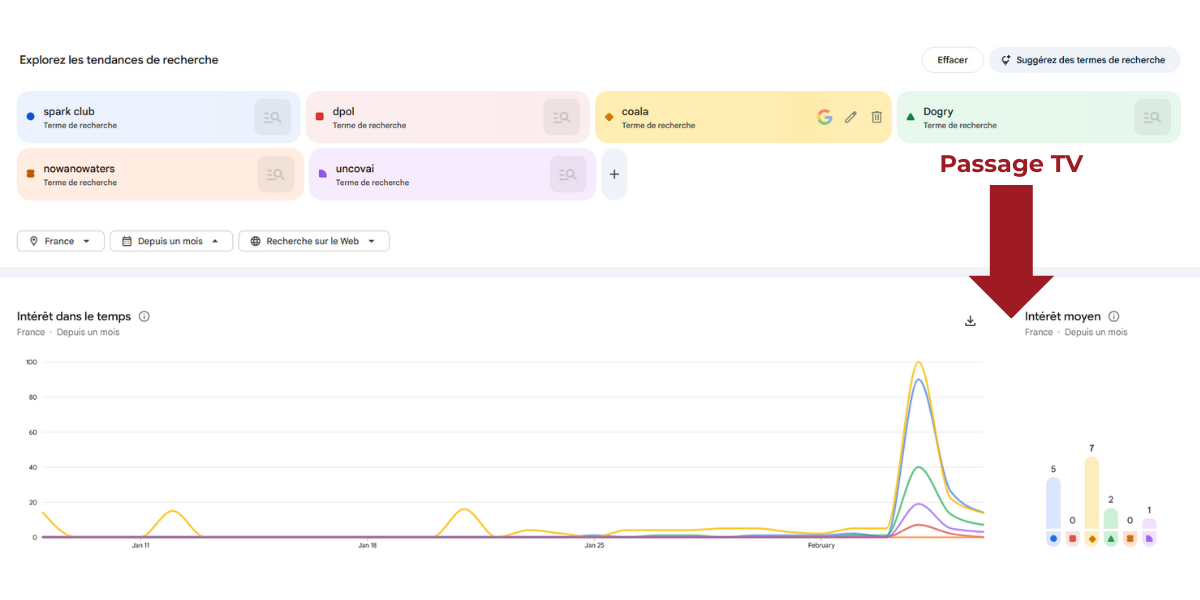Add a new search term with plus button
This screenshot has width=1200, height=600.
click(x=614, y=174)
